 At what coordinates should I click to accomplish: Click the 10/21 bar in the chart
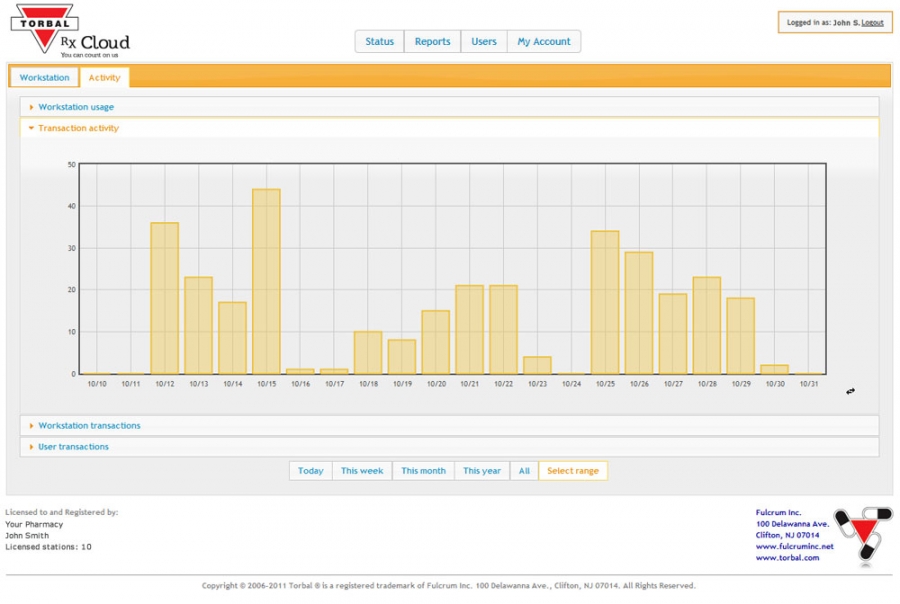pos(470,330)
